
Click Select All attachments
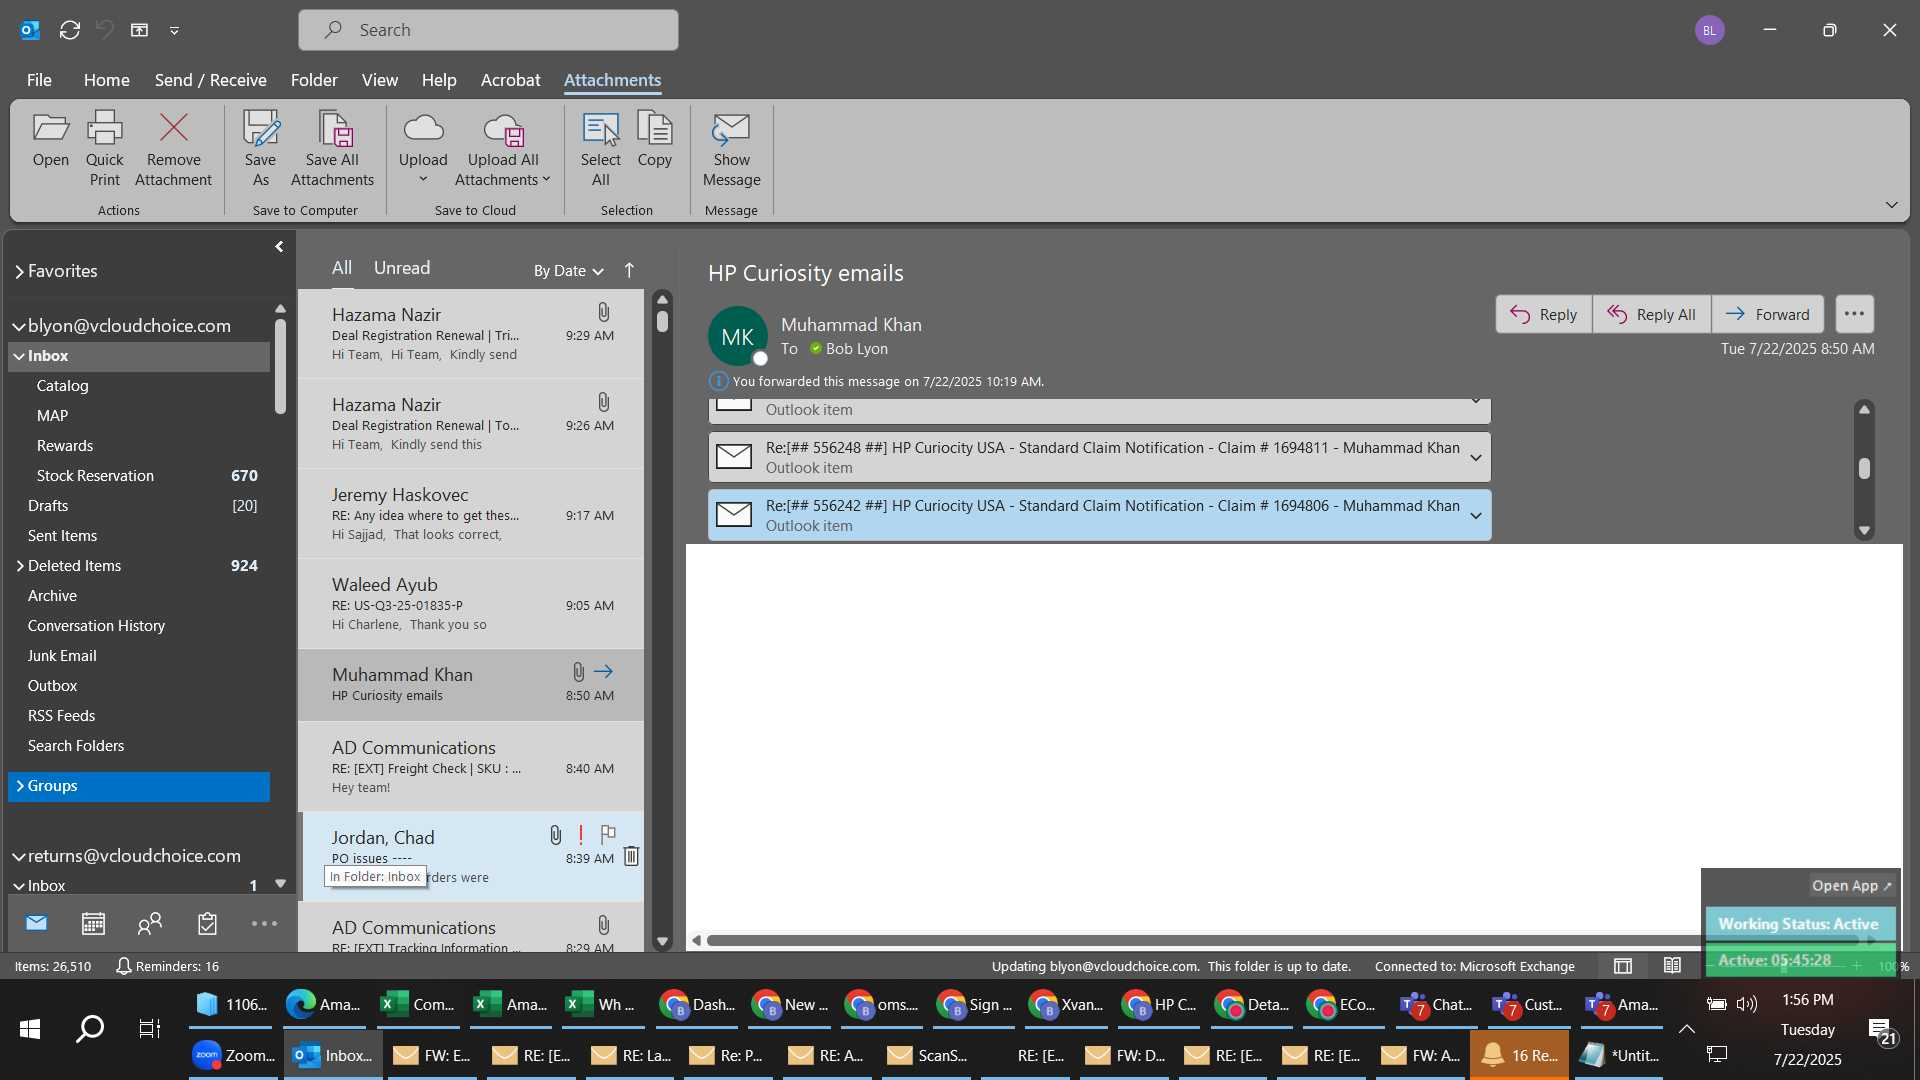600,148
